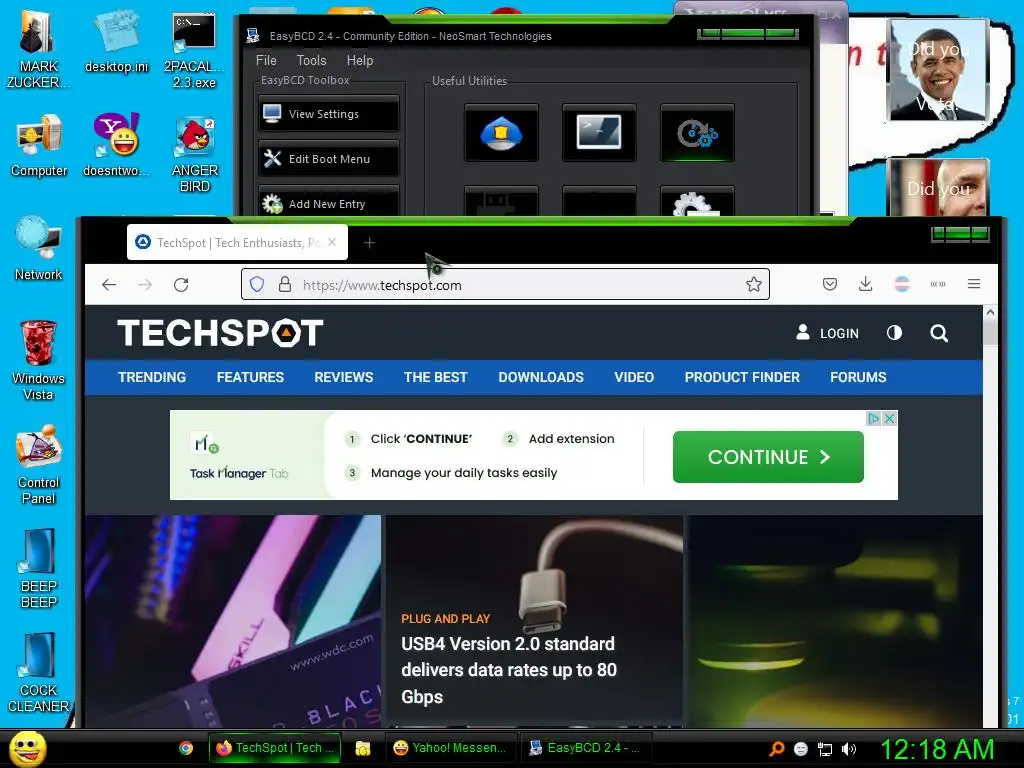This screenshot has height=768, width=1024.
Task: Select the doesntwo... Yahoo desktop icon
Action: click(116, 145)
